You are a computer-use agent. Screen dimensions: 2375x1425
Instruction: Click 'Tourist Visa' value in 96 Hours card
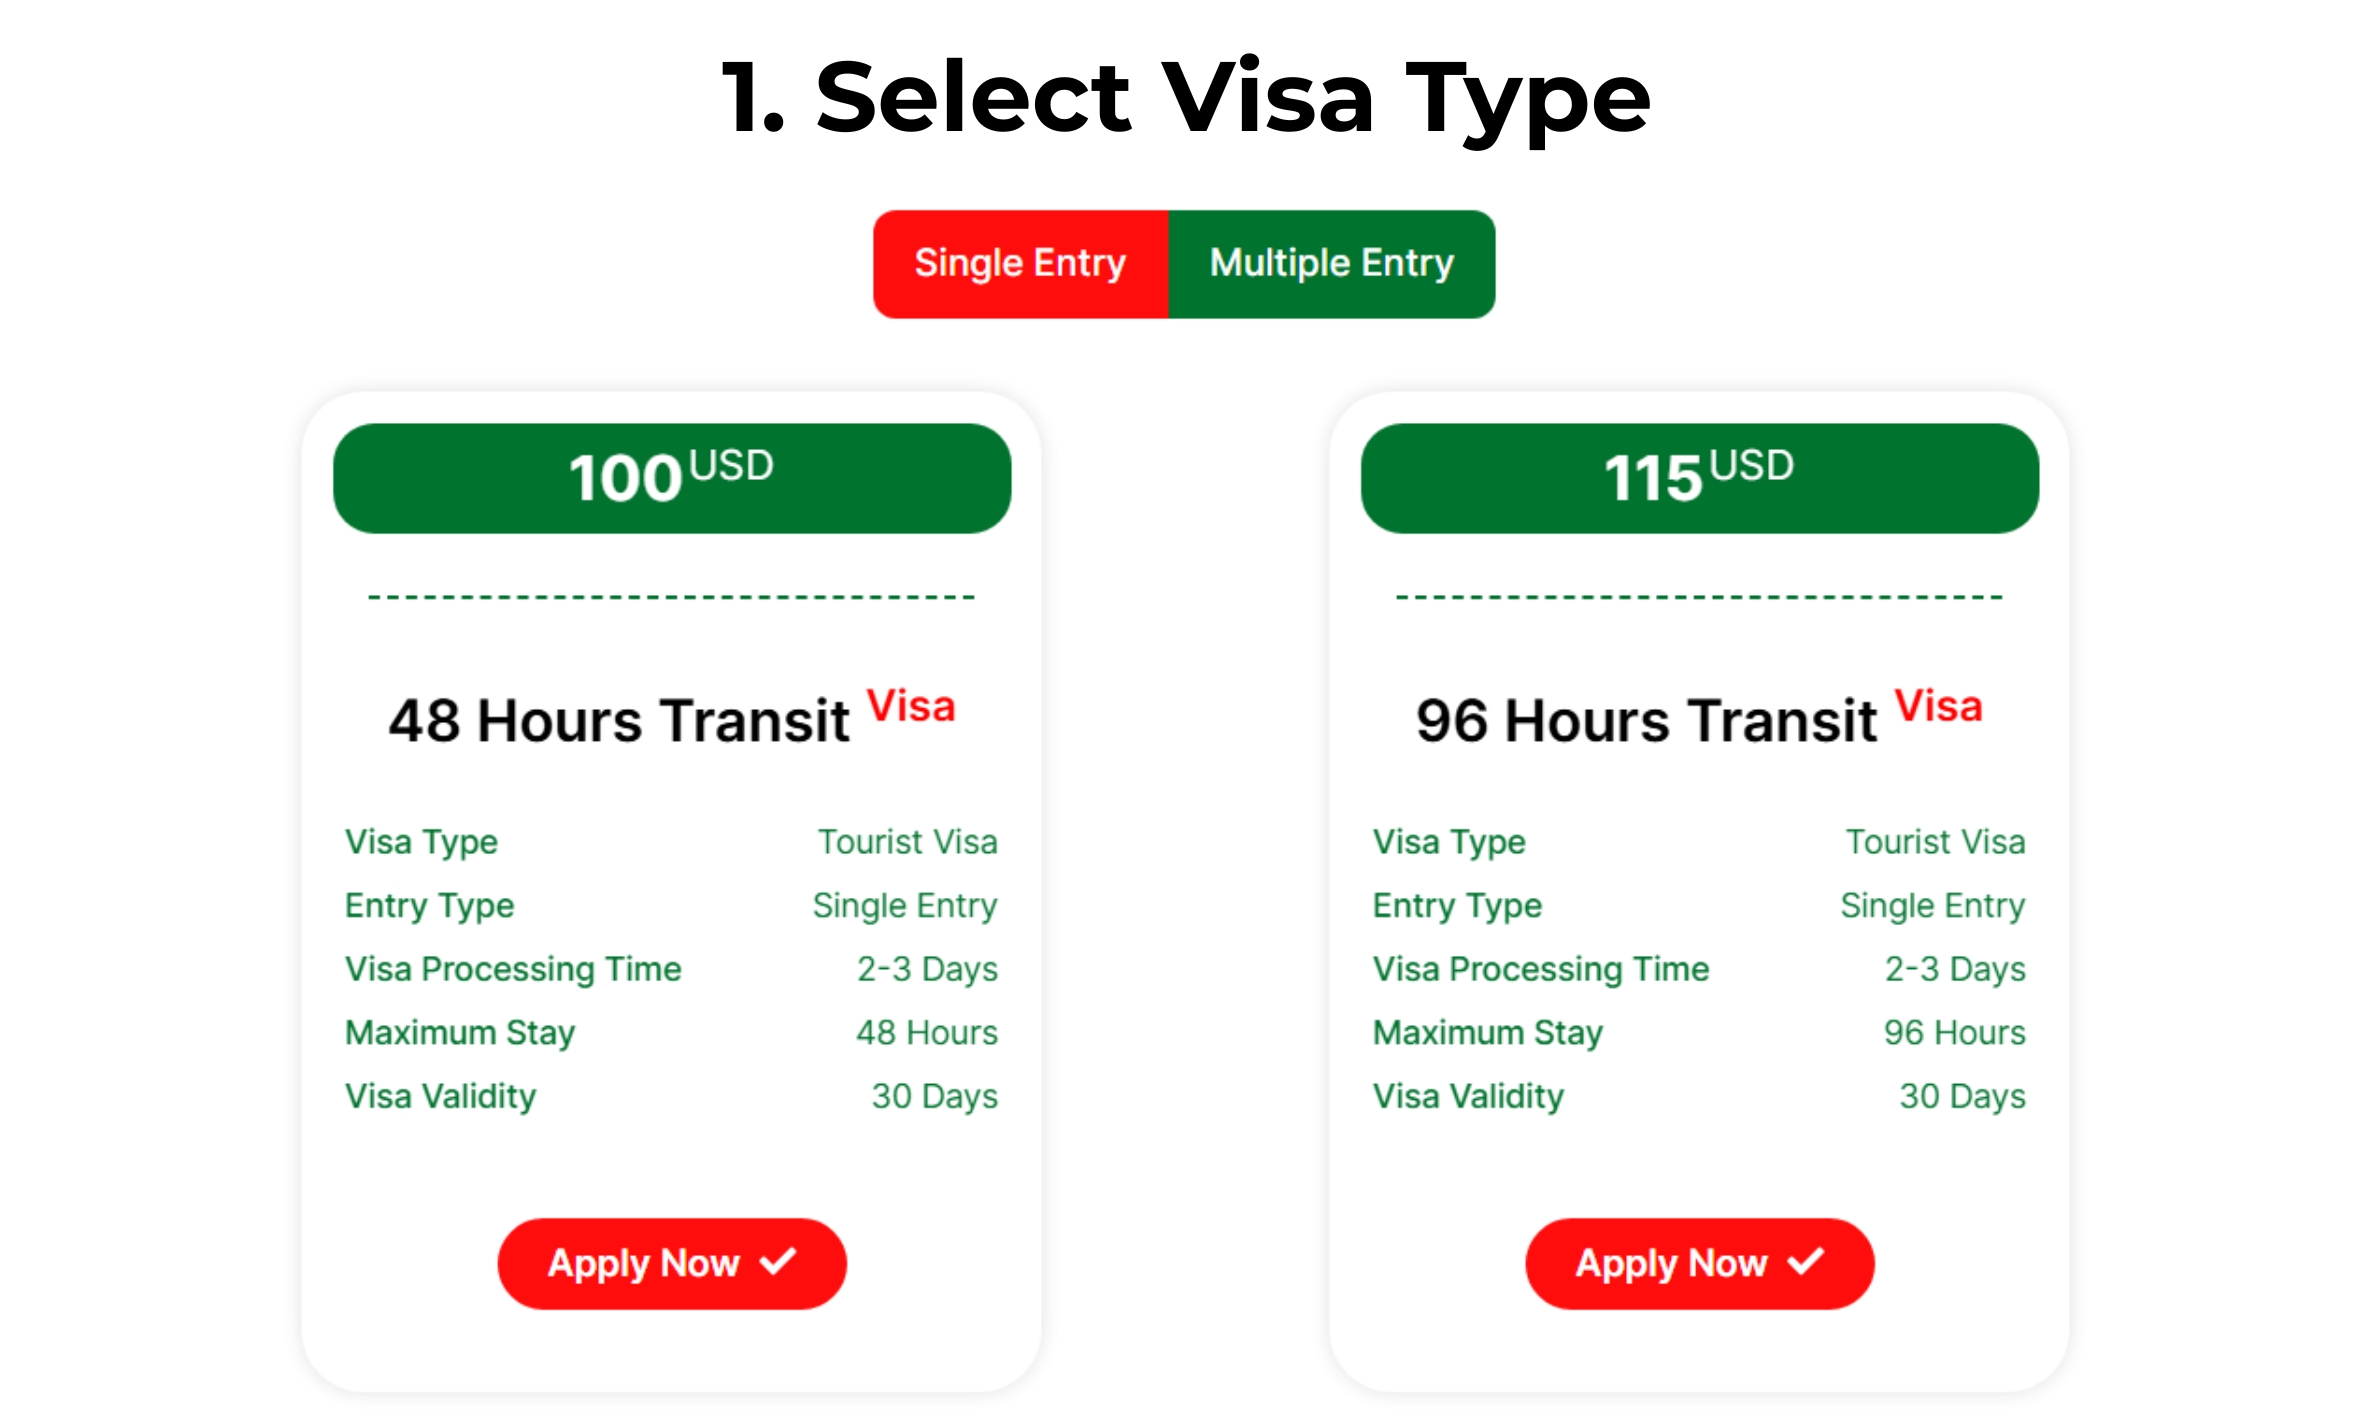coord(1935,842)
